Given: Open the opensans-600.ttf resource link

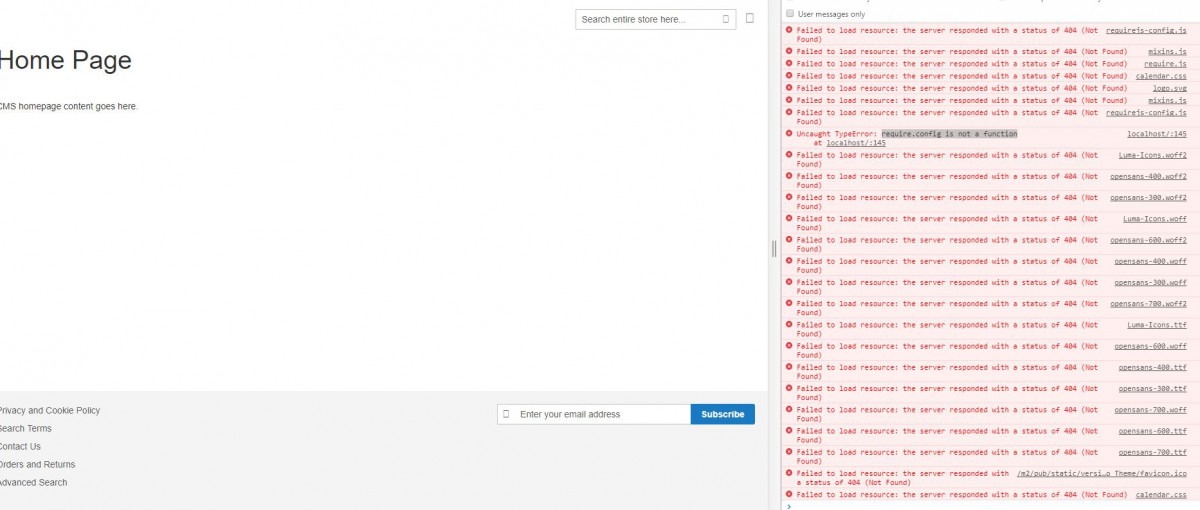Looking at the screenshot, I should 1153,431.
